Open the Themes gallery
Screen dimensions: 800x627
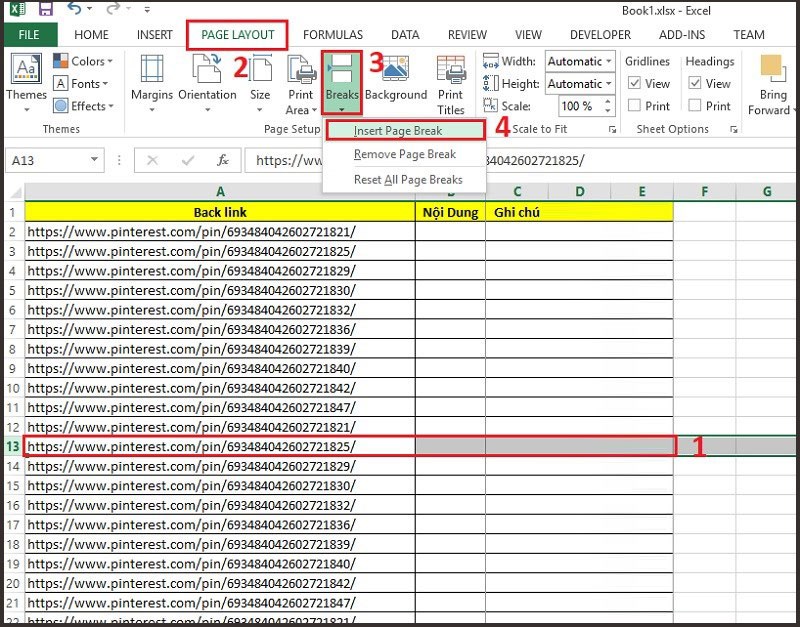tap(26, 83)
